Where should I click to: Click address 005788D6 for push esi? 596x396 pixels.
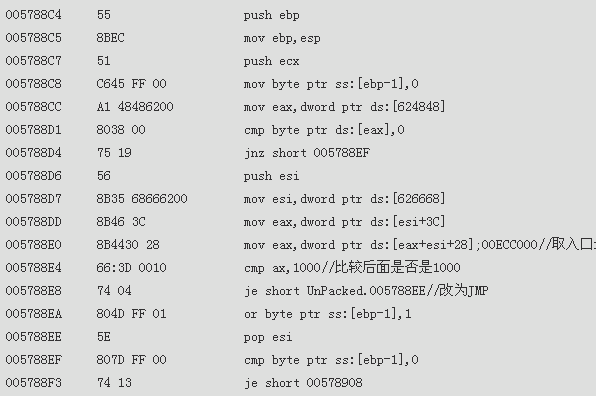tap(33, 176)
